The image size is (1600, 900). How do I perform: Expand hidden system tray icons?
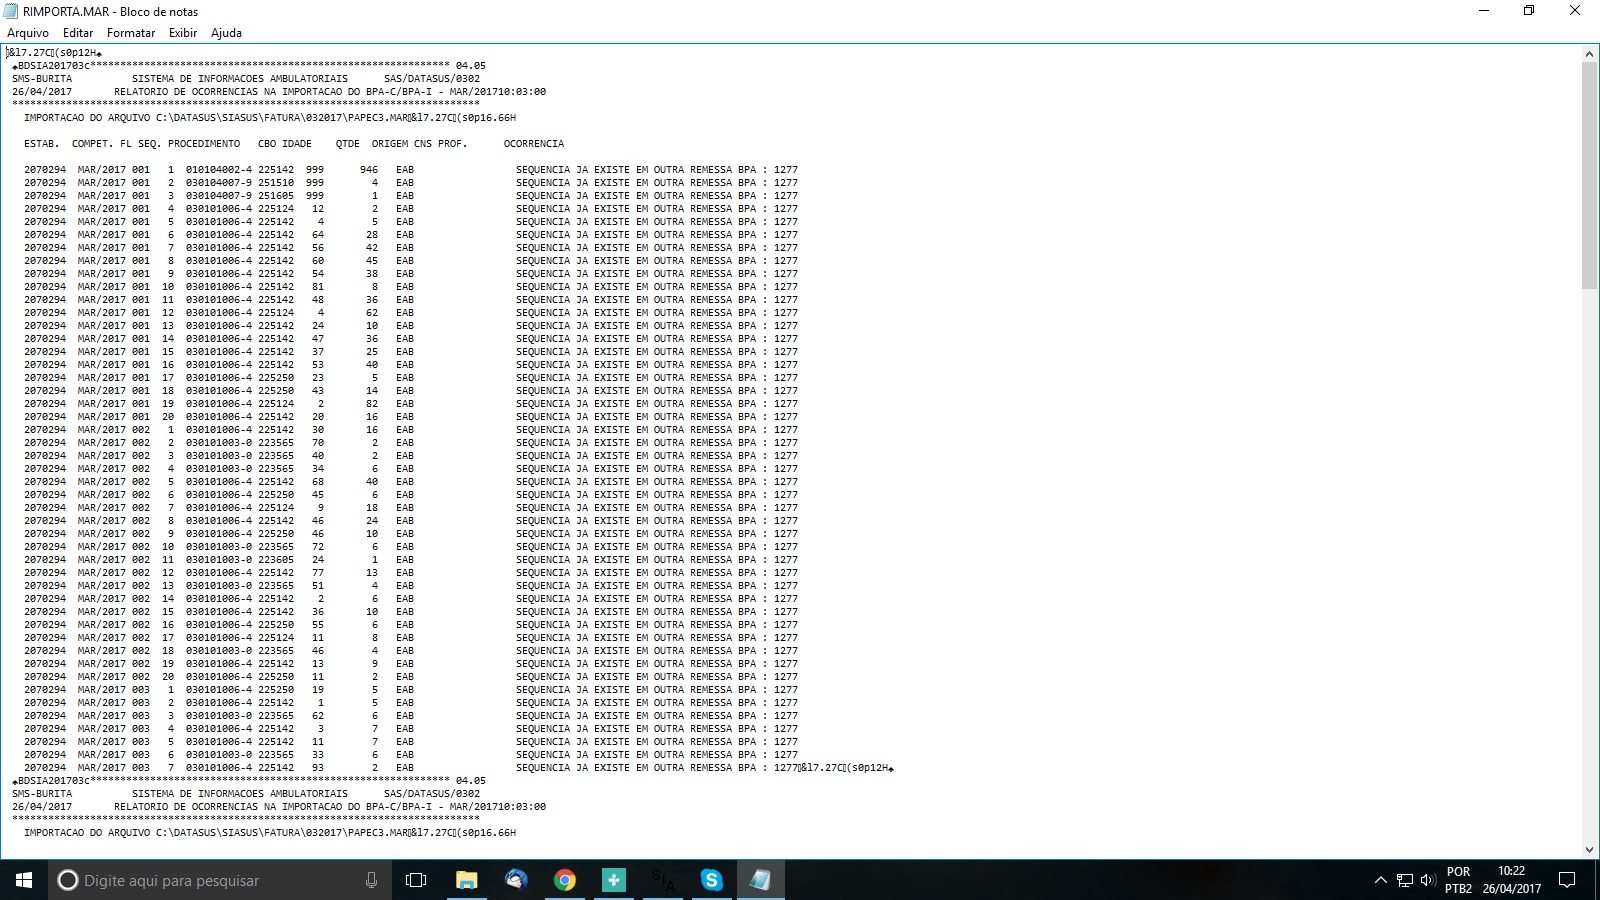1381,880
